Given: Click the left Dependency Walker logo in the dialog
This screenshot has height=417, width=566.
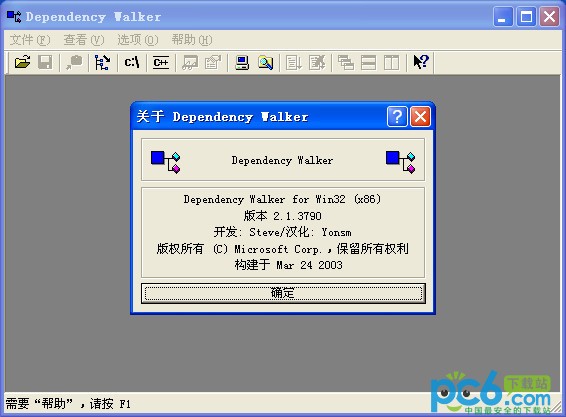Looking at the screenshot, I should coord(165,162).
